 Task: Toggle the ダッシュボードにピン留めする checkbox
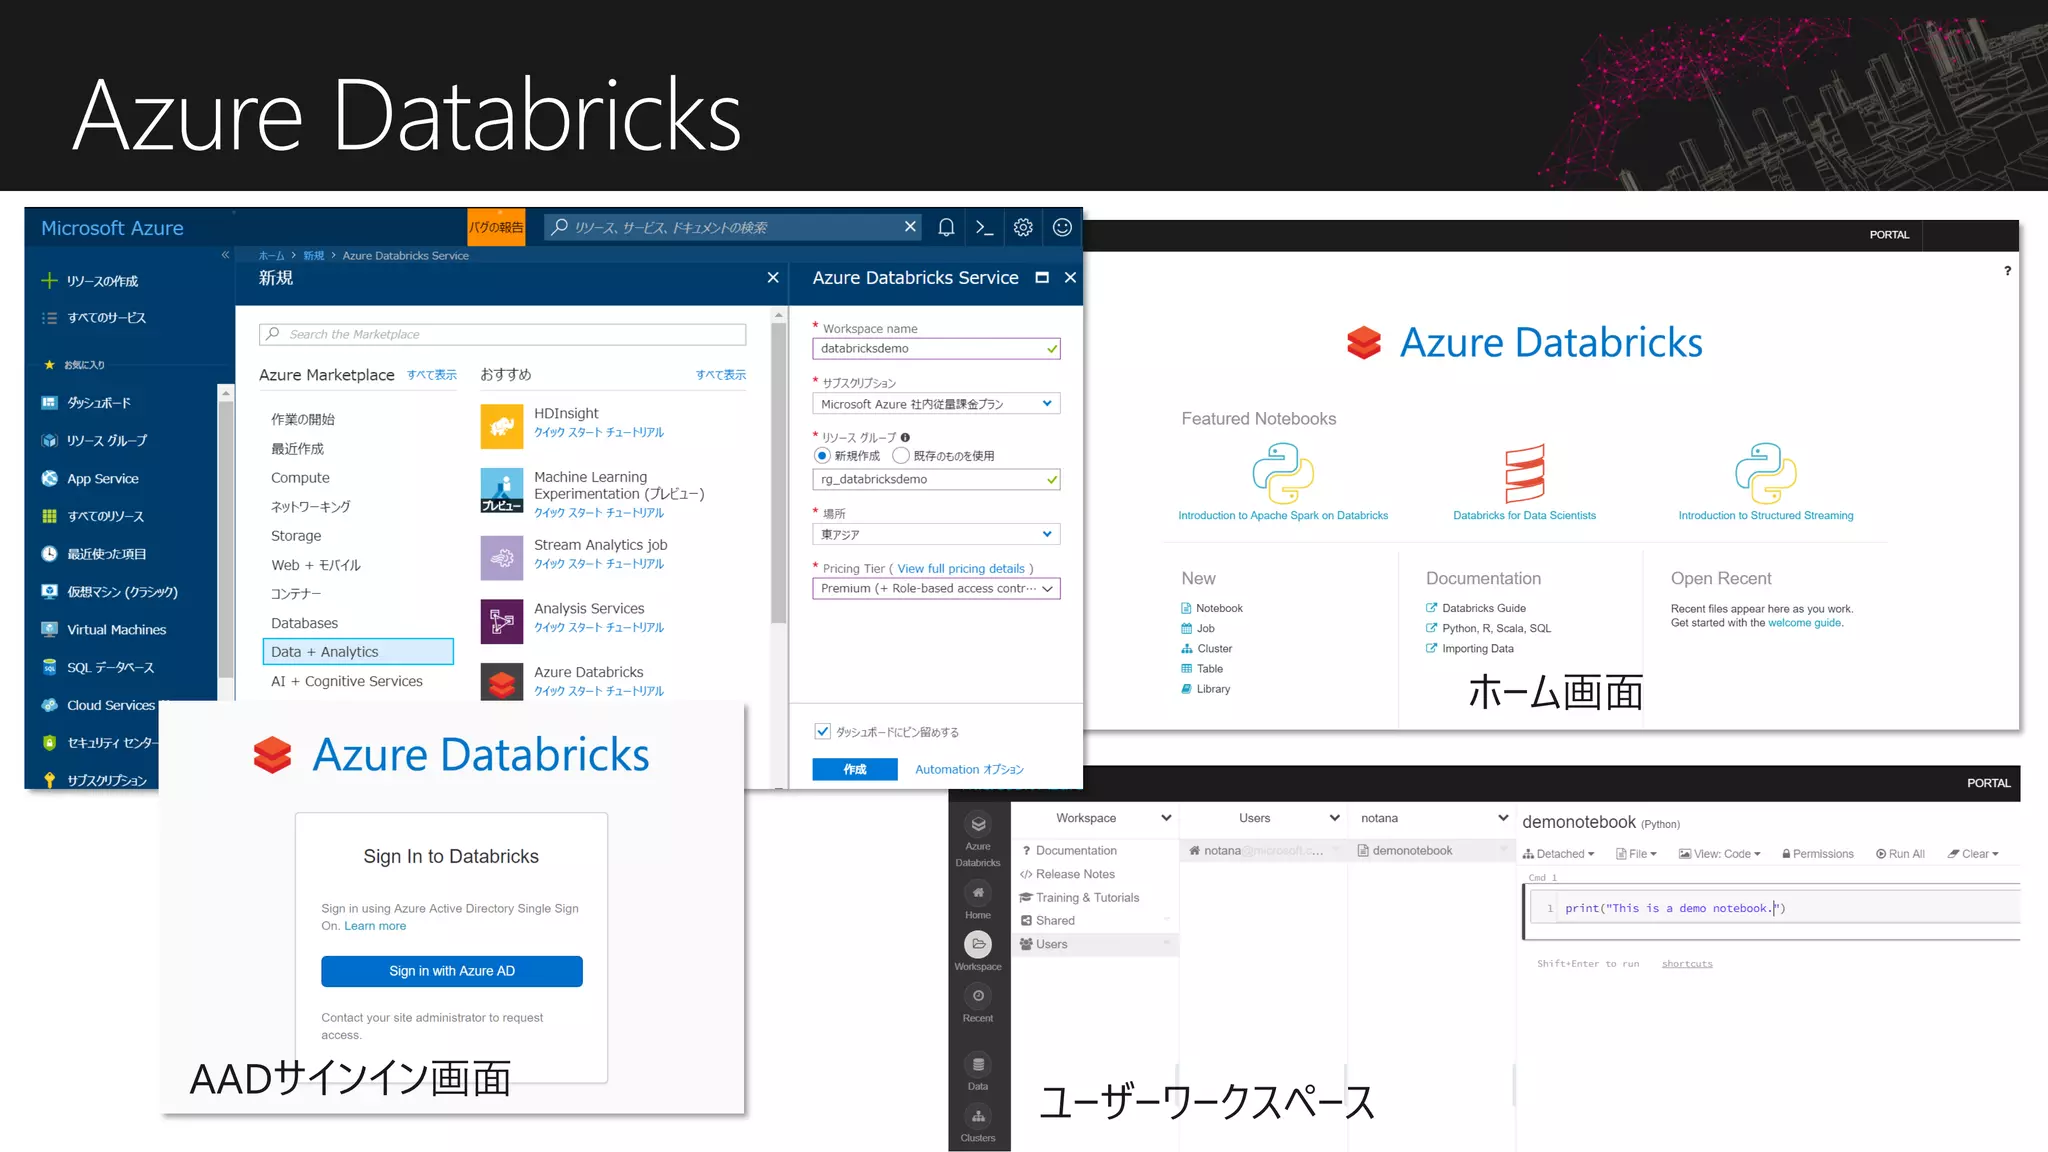tap(822, 732)
